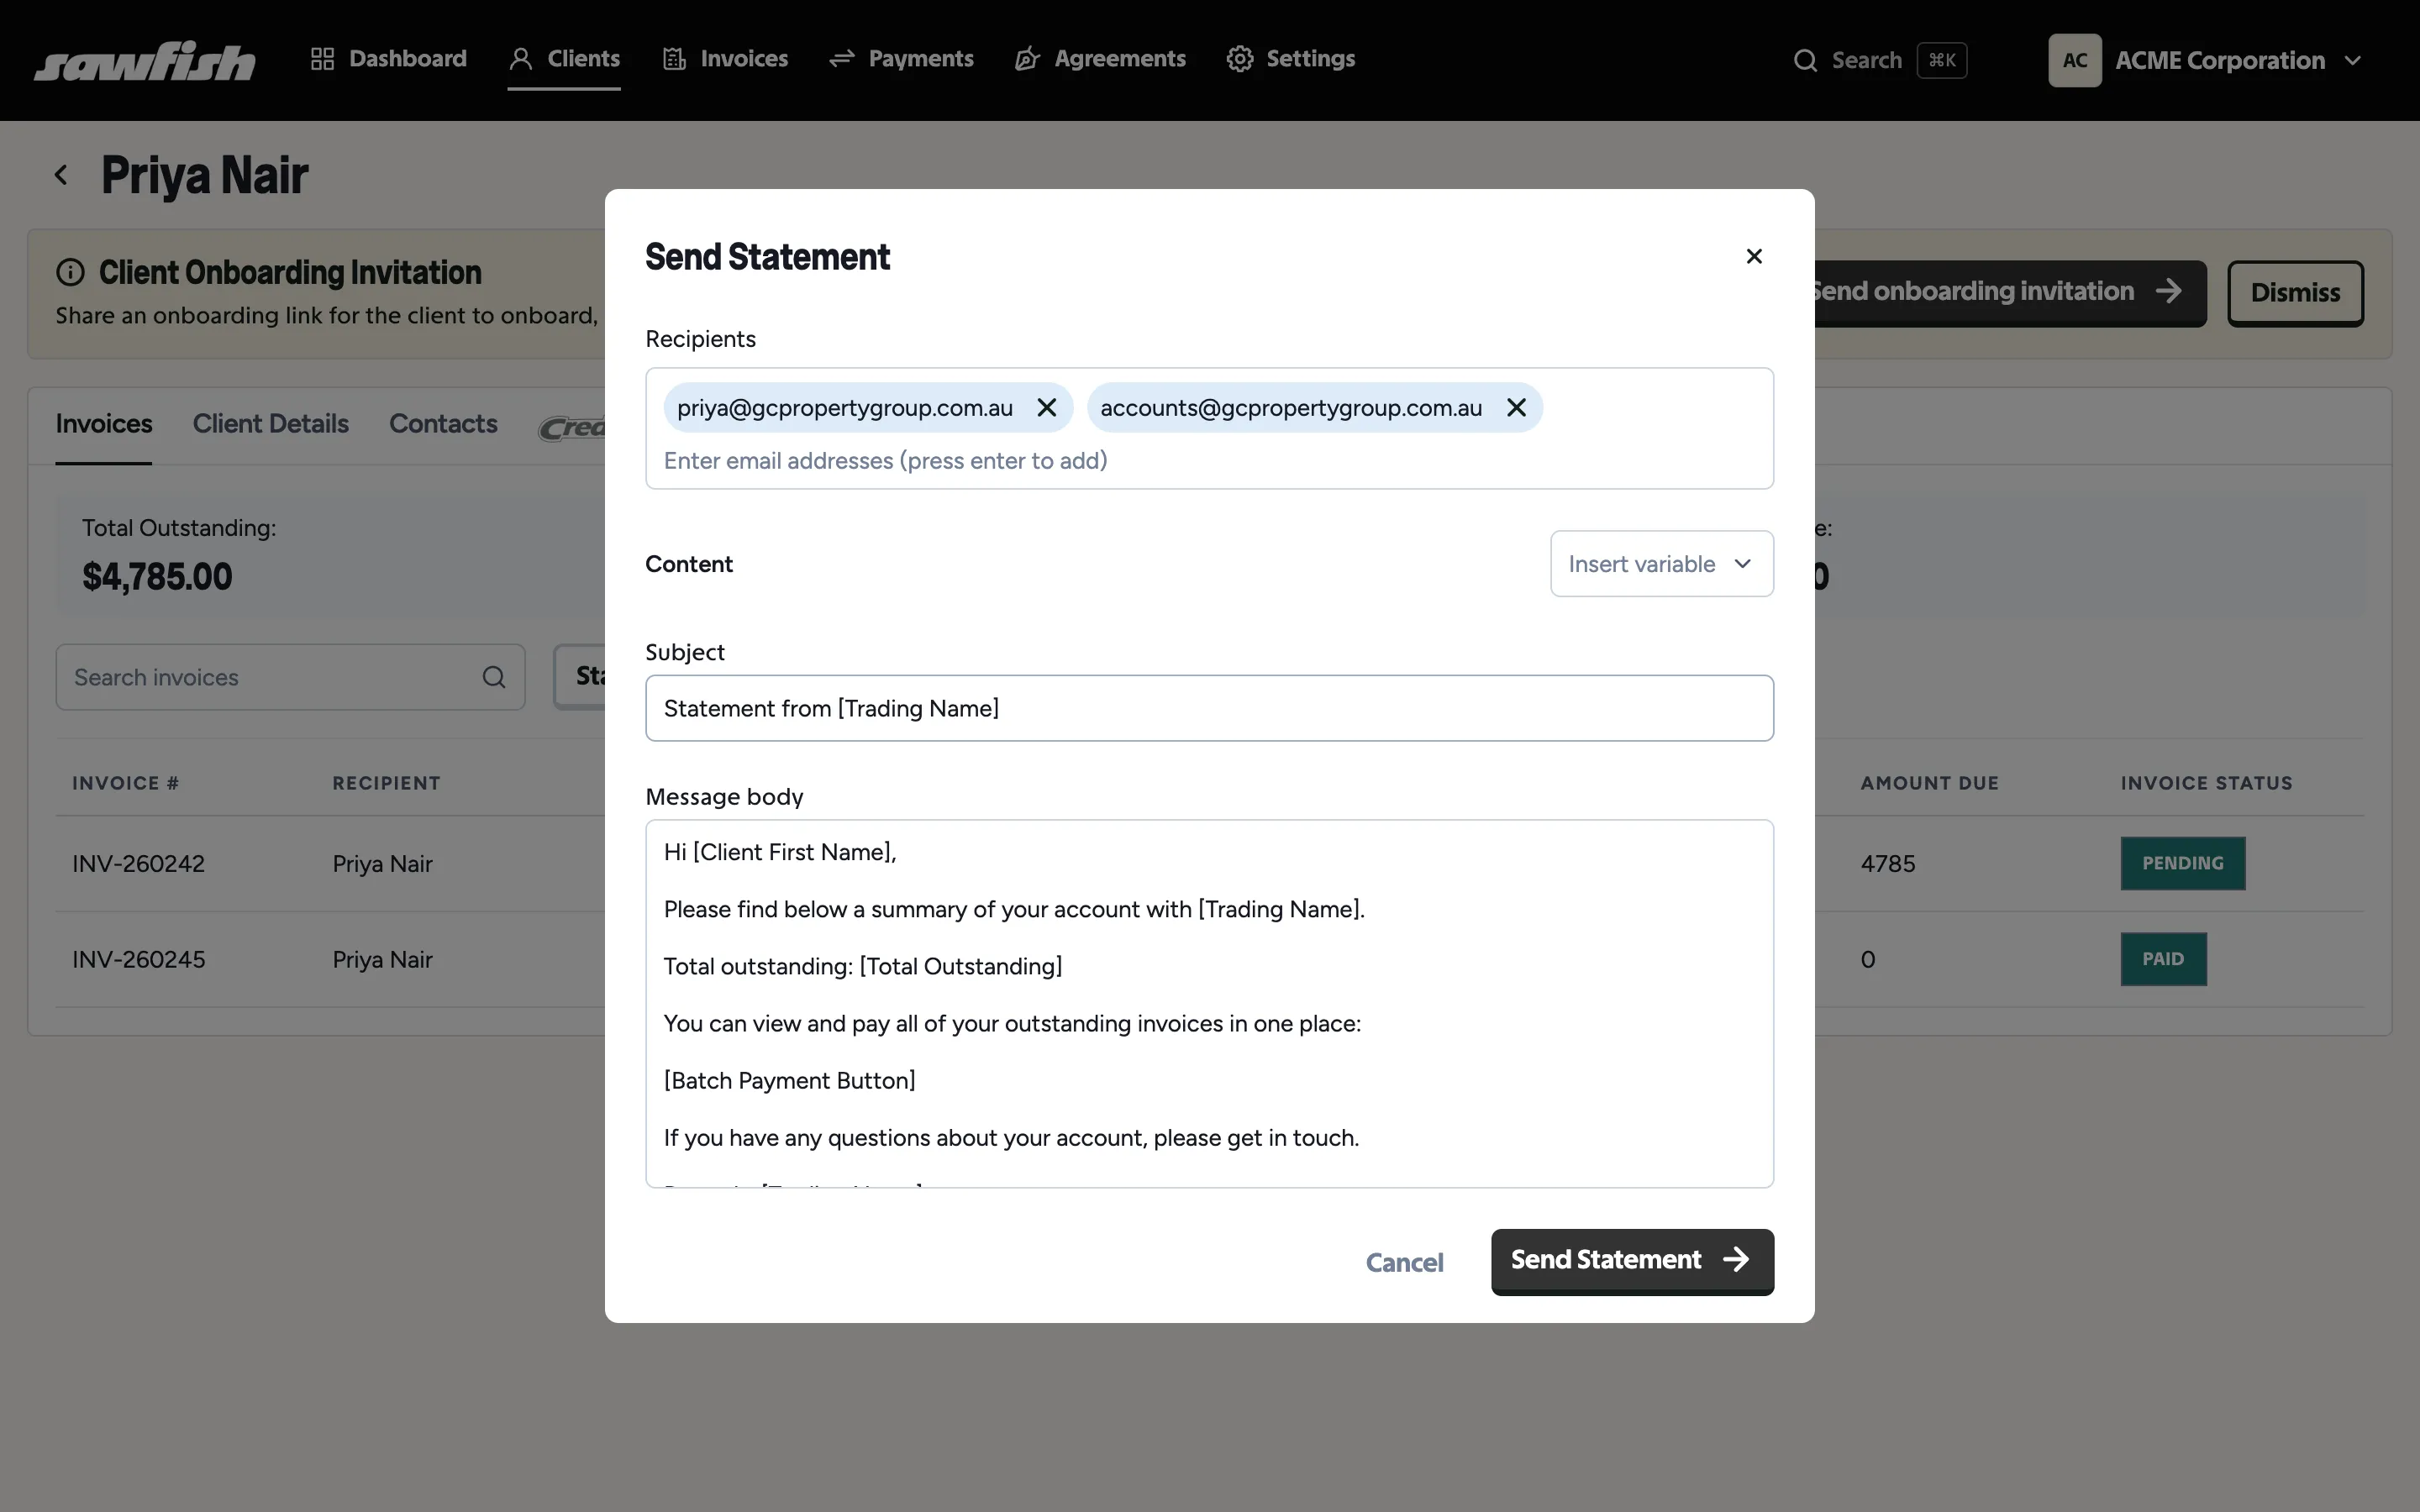Screen dimensions: 2420x1512
Task: Switch to the Client Details tab
Action: pos(271,424)
